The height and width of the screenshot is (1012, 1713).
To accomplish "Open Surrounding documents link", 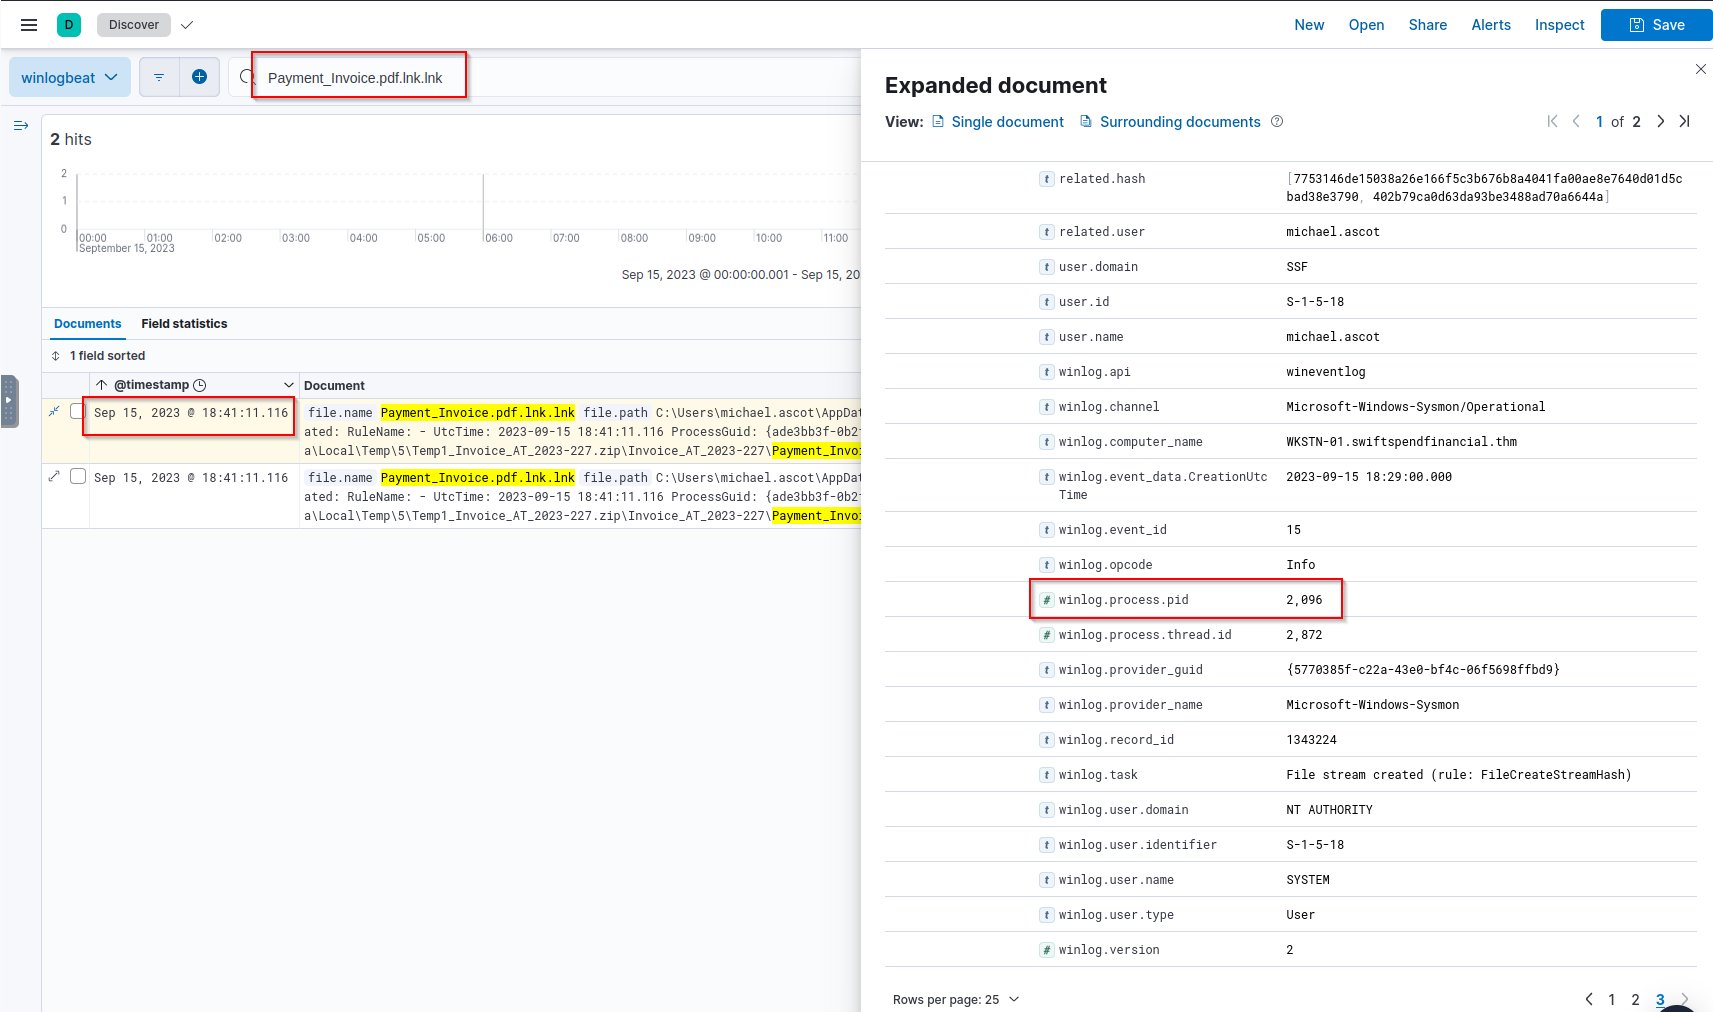I will pyautogui.click(x=1179, y=122).
